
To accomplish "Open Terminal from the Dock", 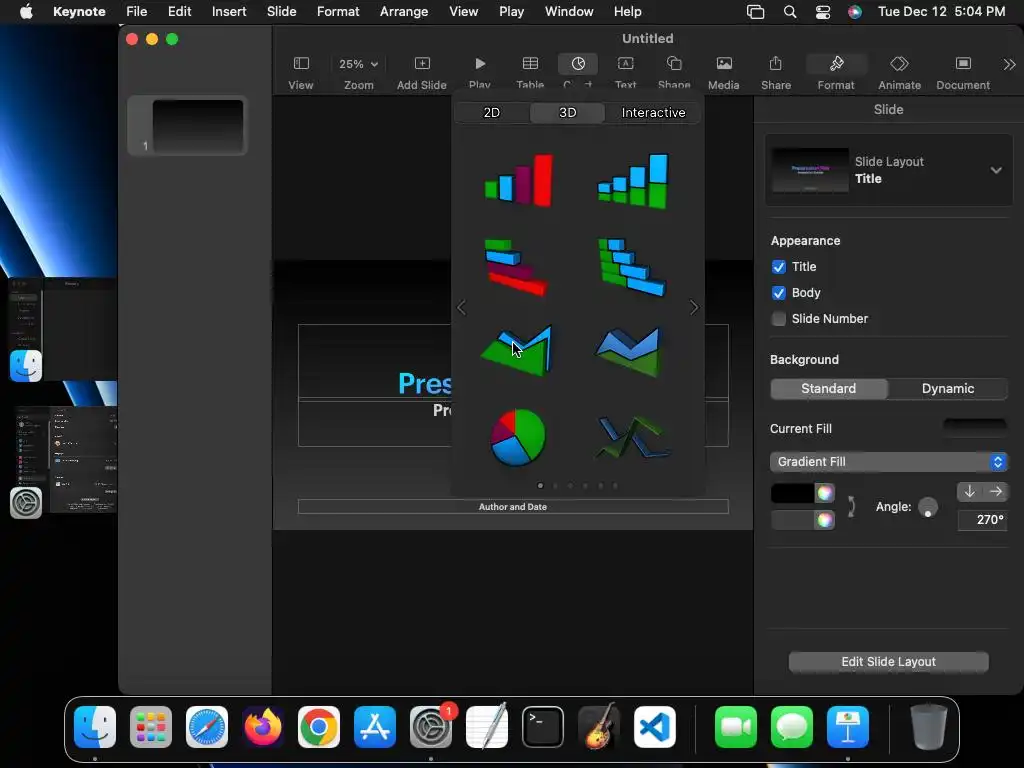I will point(543,727).
